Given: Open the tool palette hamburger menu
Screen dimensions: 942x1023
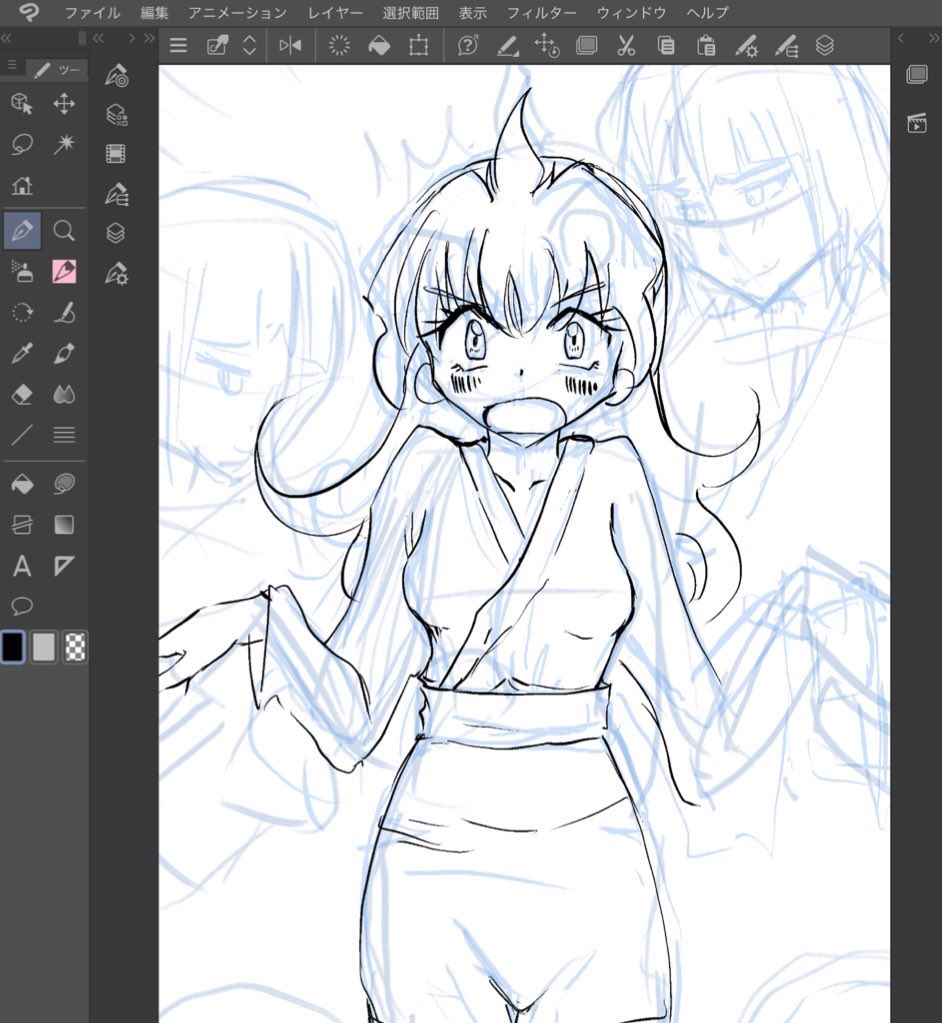Looking at the screenshot, I should [12, 65].
